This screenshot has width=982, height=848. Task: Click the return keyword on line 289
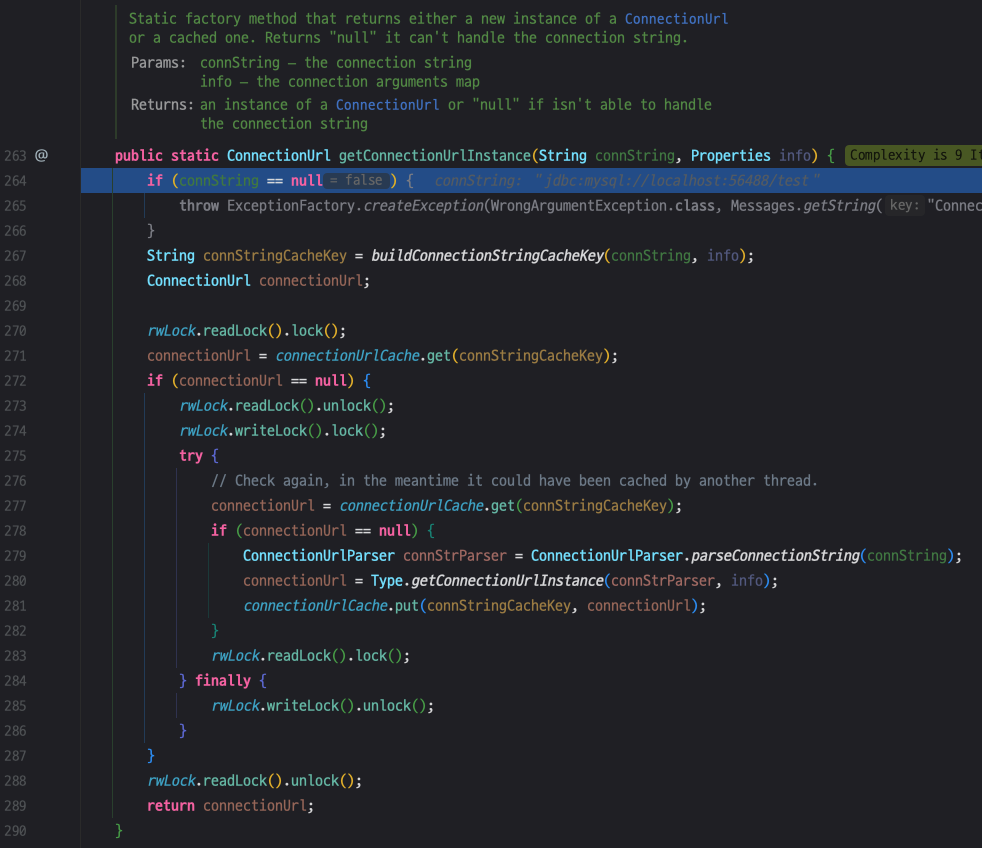click(x=170, y=805)
